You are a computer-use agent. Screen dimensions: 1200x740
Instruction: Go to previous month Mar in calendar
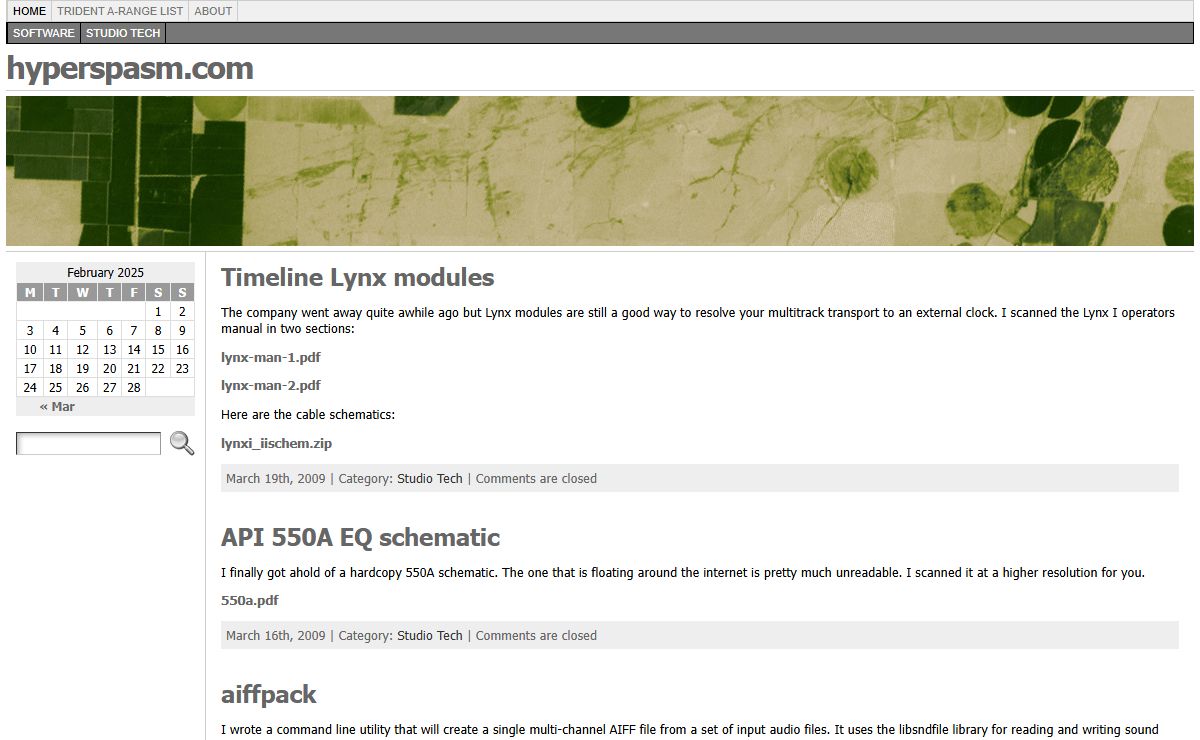click(x=57, y=407)
